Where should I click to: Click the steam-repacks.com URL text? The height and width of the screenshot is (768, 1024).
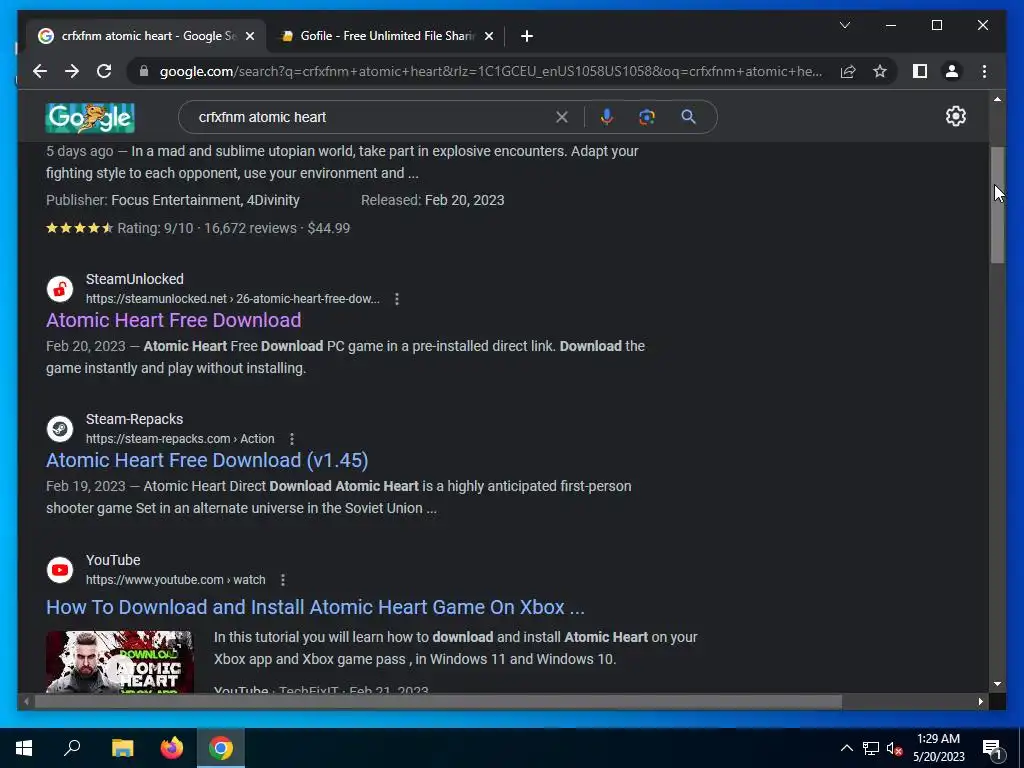180,439
